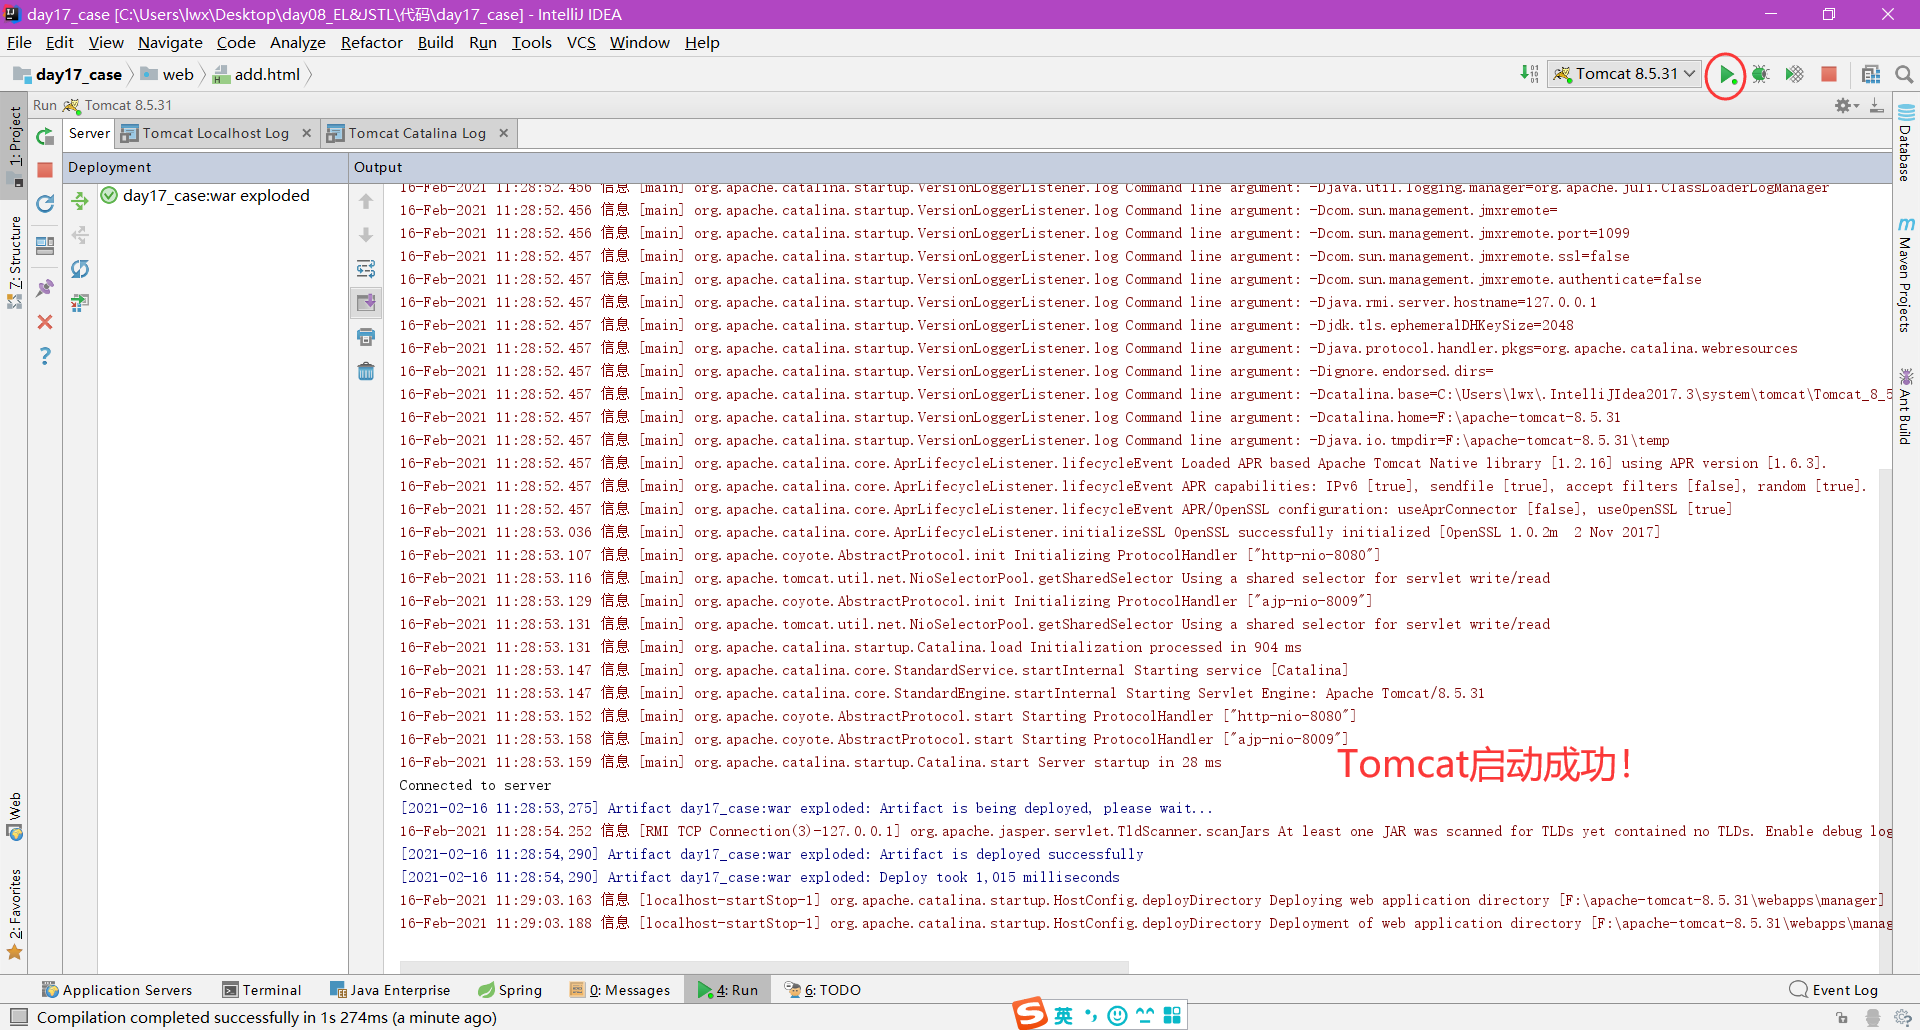
Task: Toggle the Favorites tool window
Action: coord(15,914)
